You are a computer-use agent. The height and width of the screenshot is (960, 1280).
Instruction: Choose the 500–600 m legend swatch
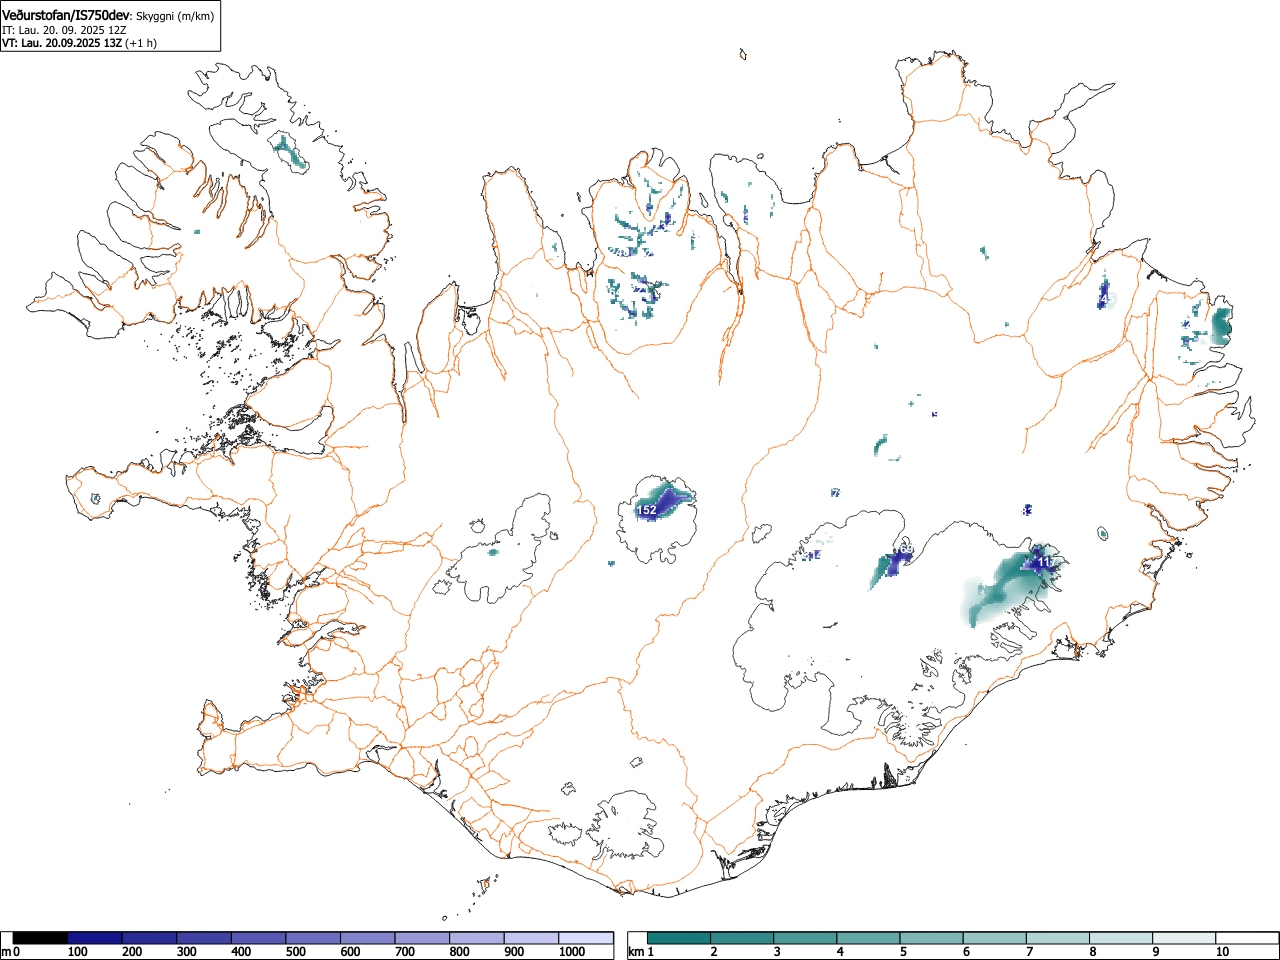pos(313,938)
